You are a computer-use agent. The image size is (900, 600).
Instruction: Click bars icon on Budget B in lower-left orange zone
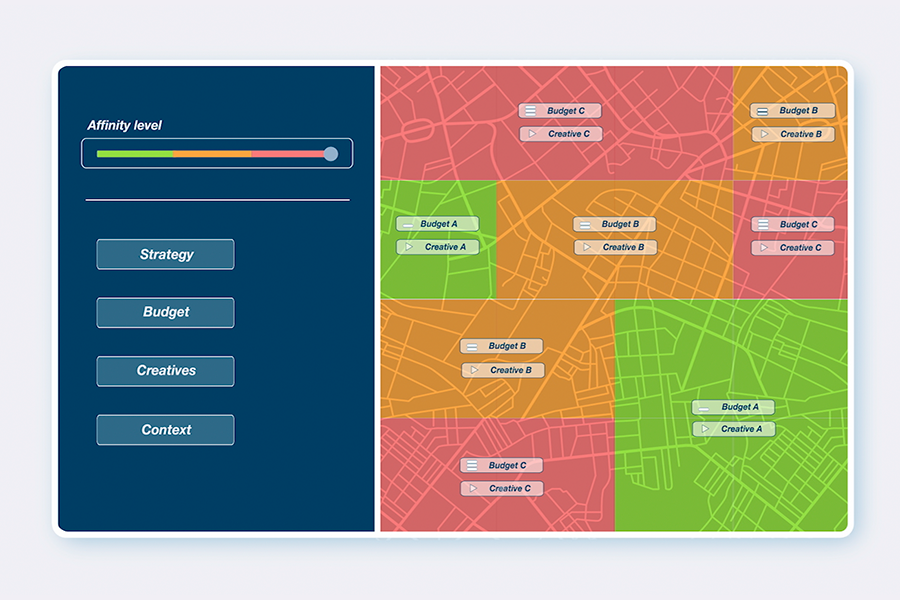[472, 346]
